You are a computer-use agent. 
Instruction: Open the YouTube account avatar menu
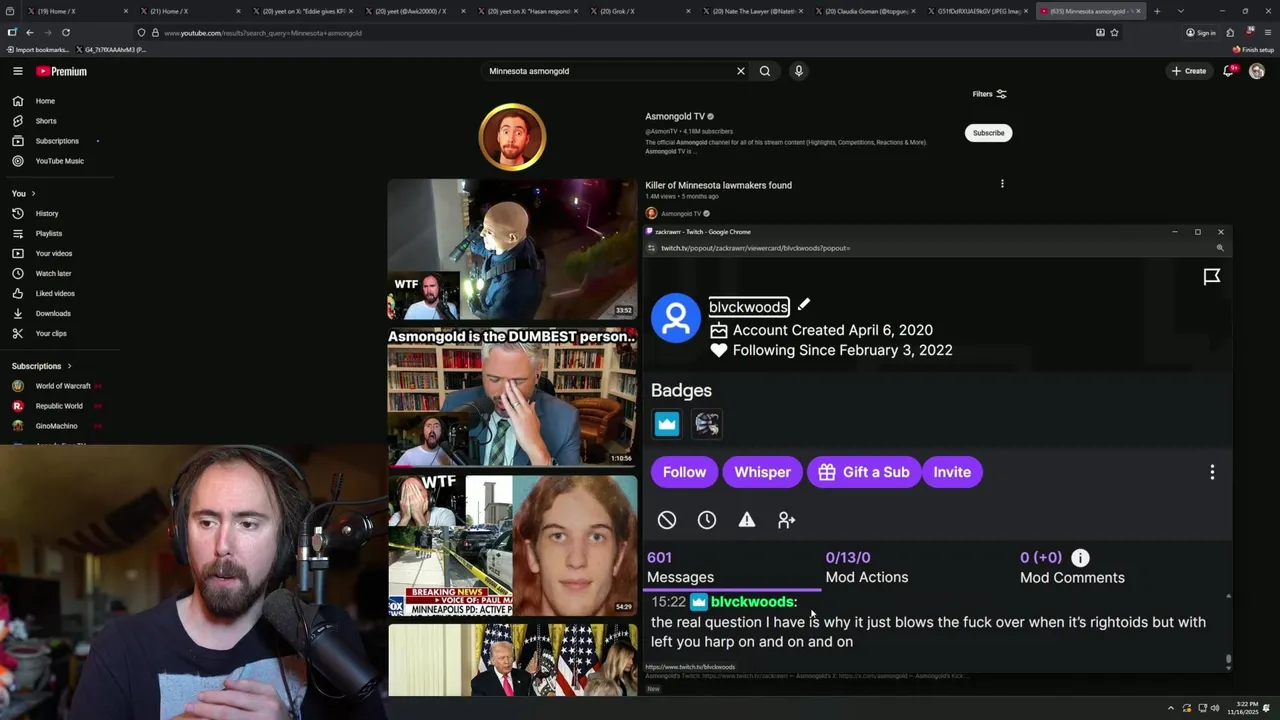(1257, 71)
